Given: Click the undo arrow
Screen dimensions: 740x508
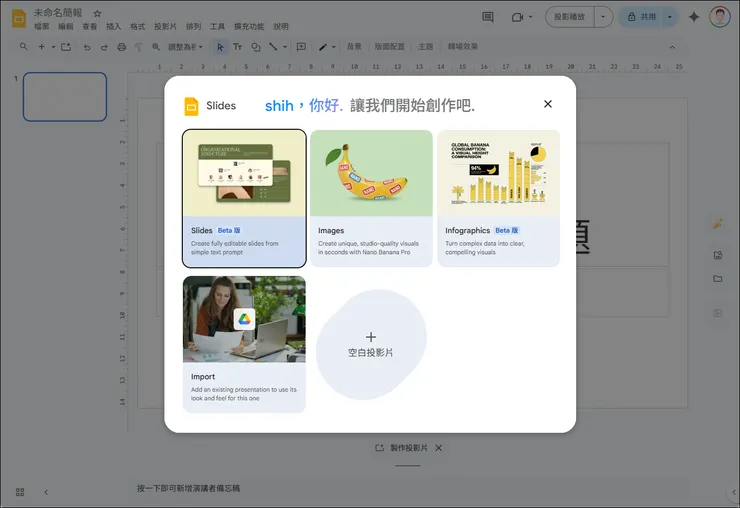Looking at the screenshot, I should click(87, 47).
